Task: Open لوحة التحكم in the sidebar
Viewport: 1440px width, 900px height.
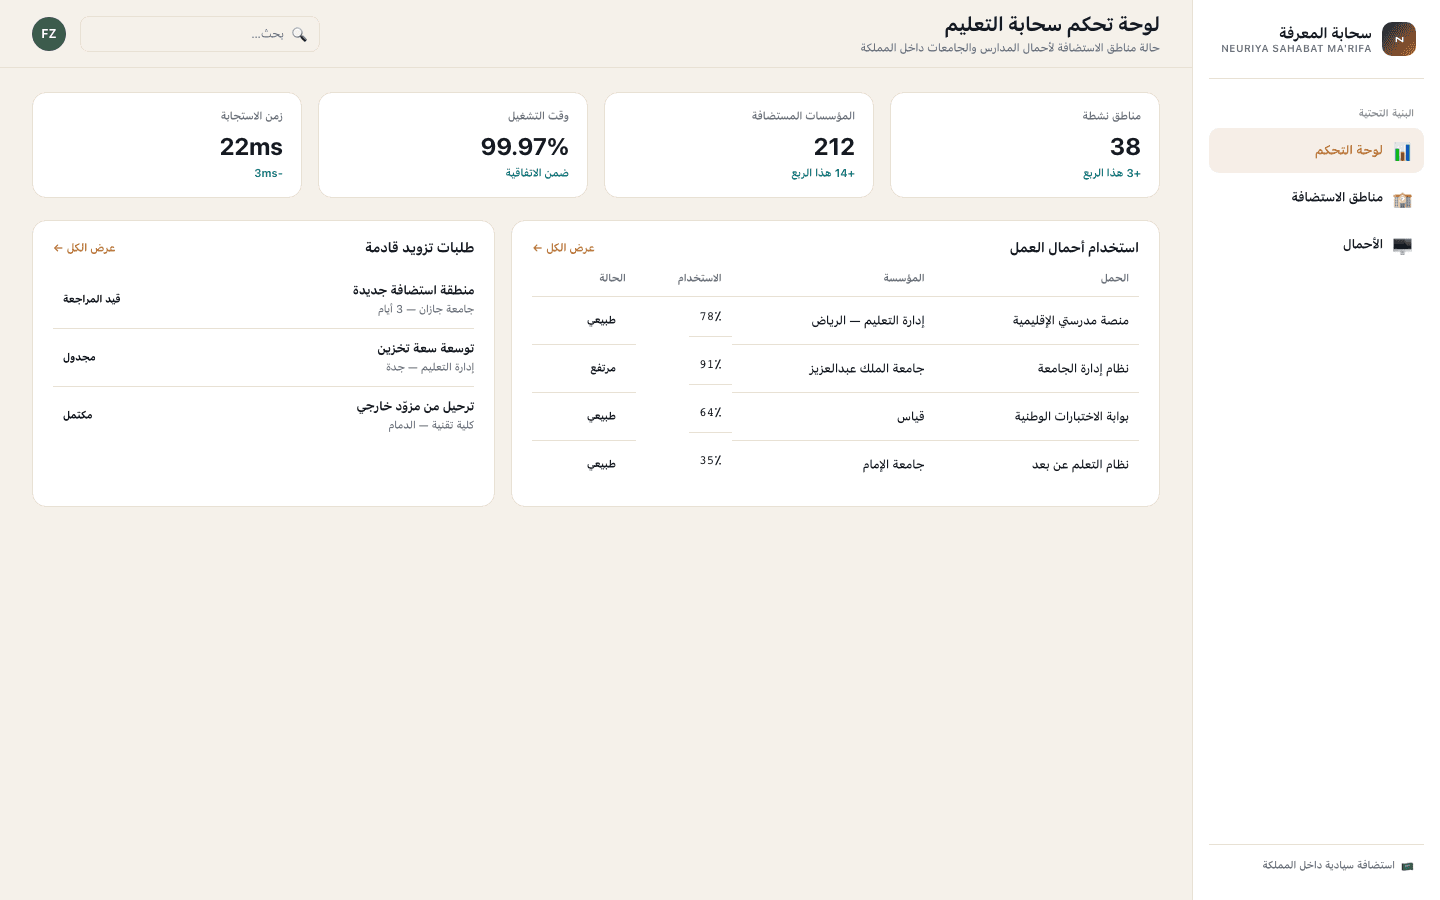Action: tap(1316, 151)
